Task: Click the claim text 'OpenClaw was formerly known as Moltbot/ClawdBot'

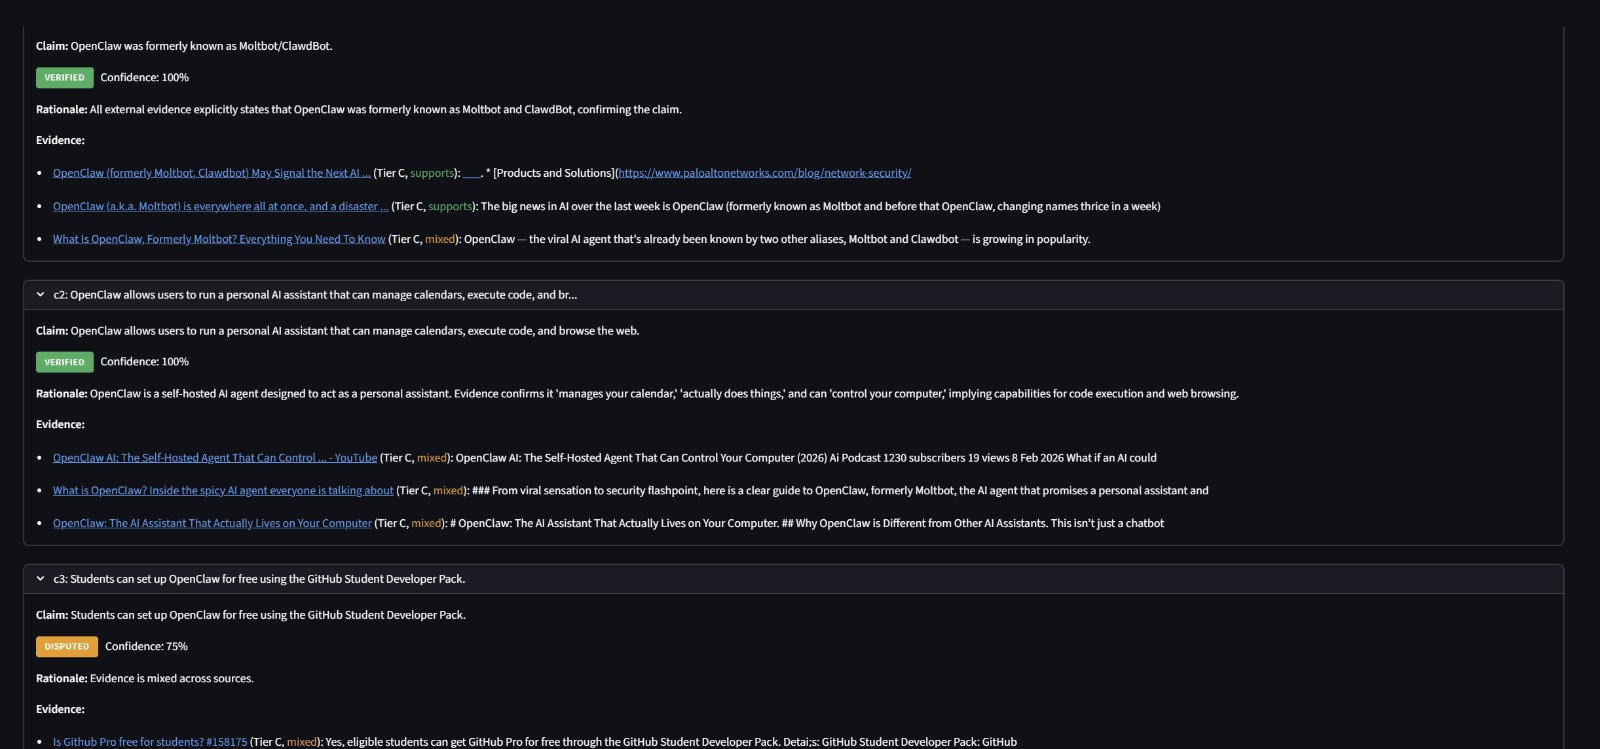Action: click(201, 46)
